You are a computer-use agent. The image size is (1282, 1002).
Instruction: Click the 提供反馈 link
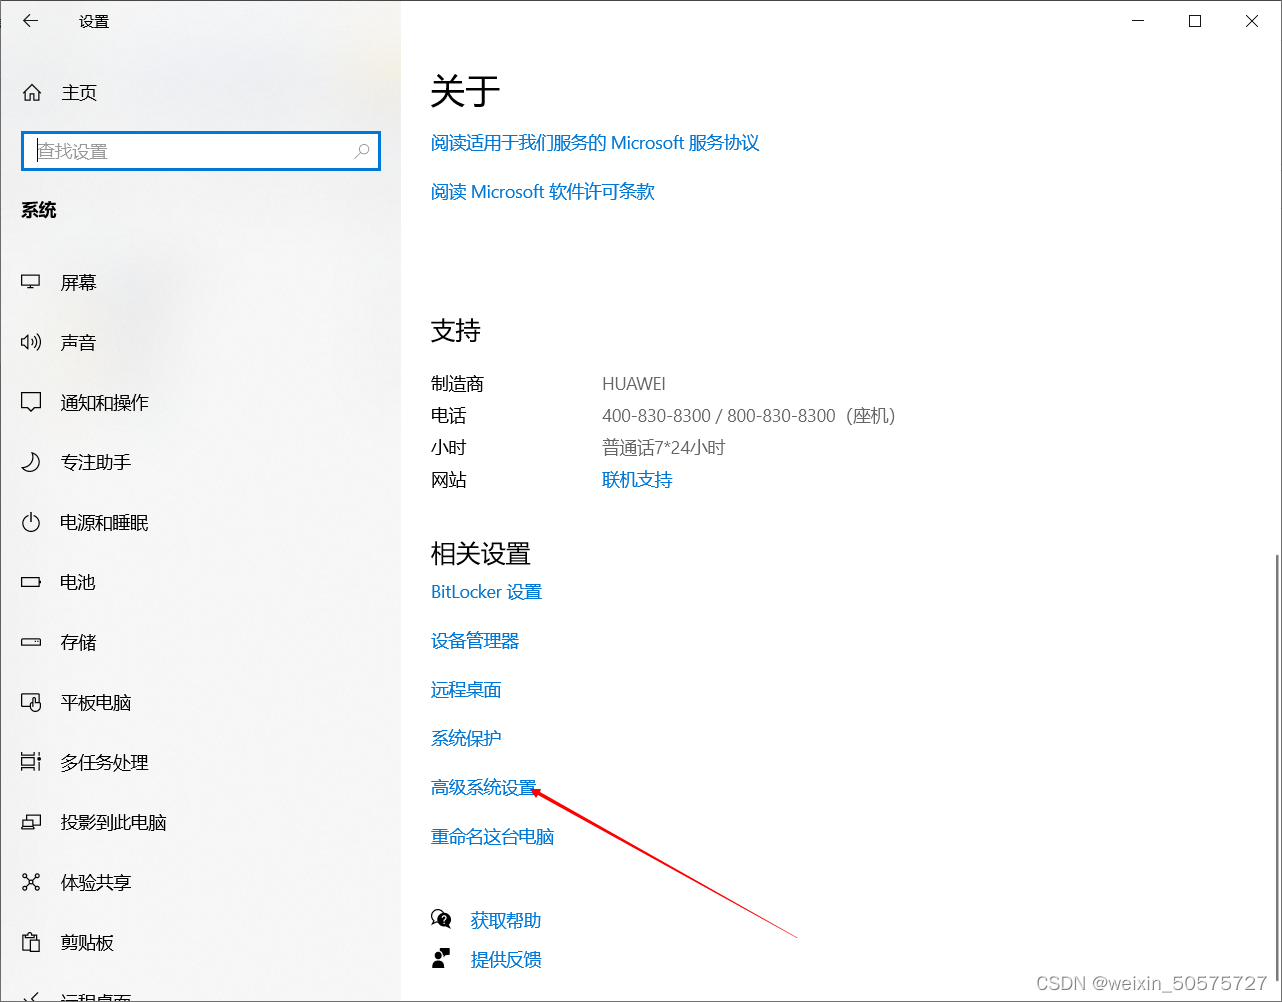click(506, 960)
